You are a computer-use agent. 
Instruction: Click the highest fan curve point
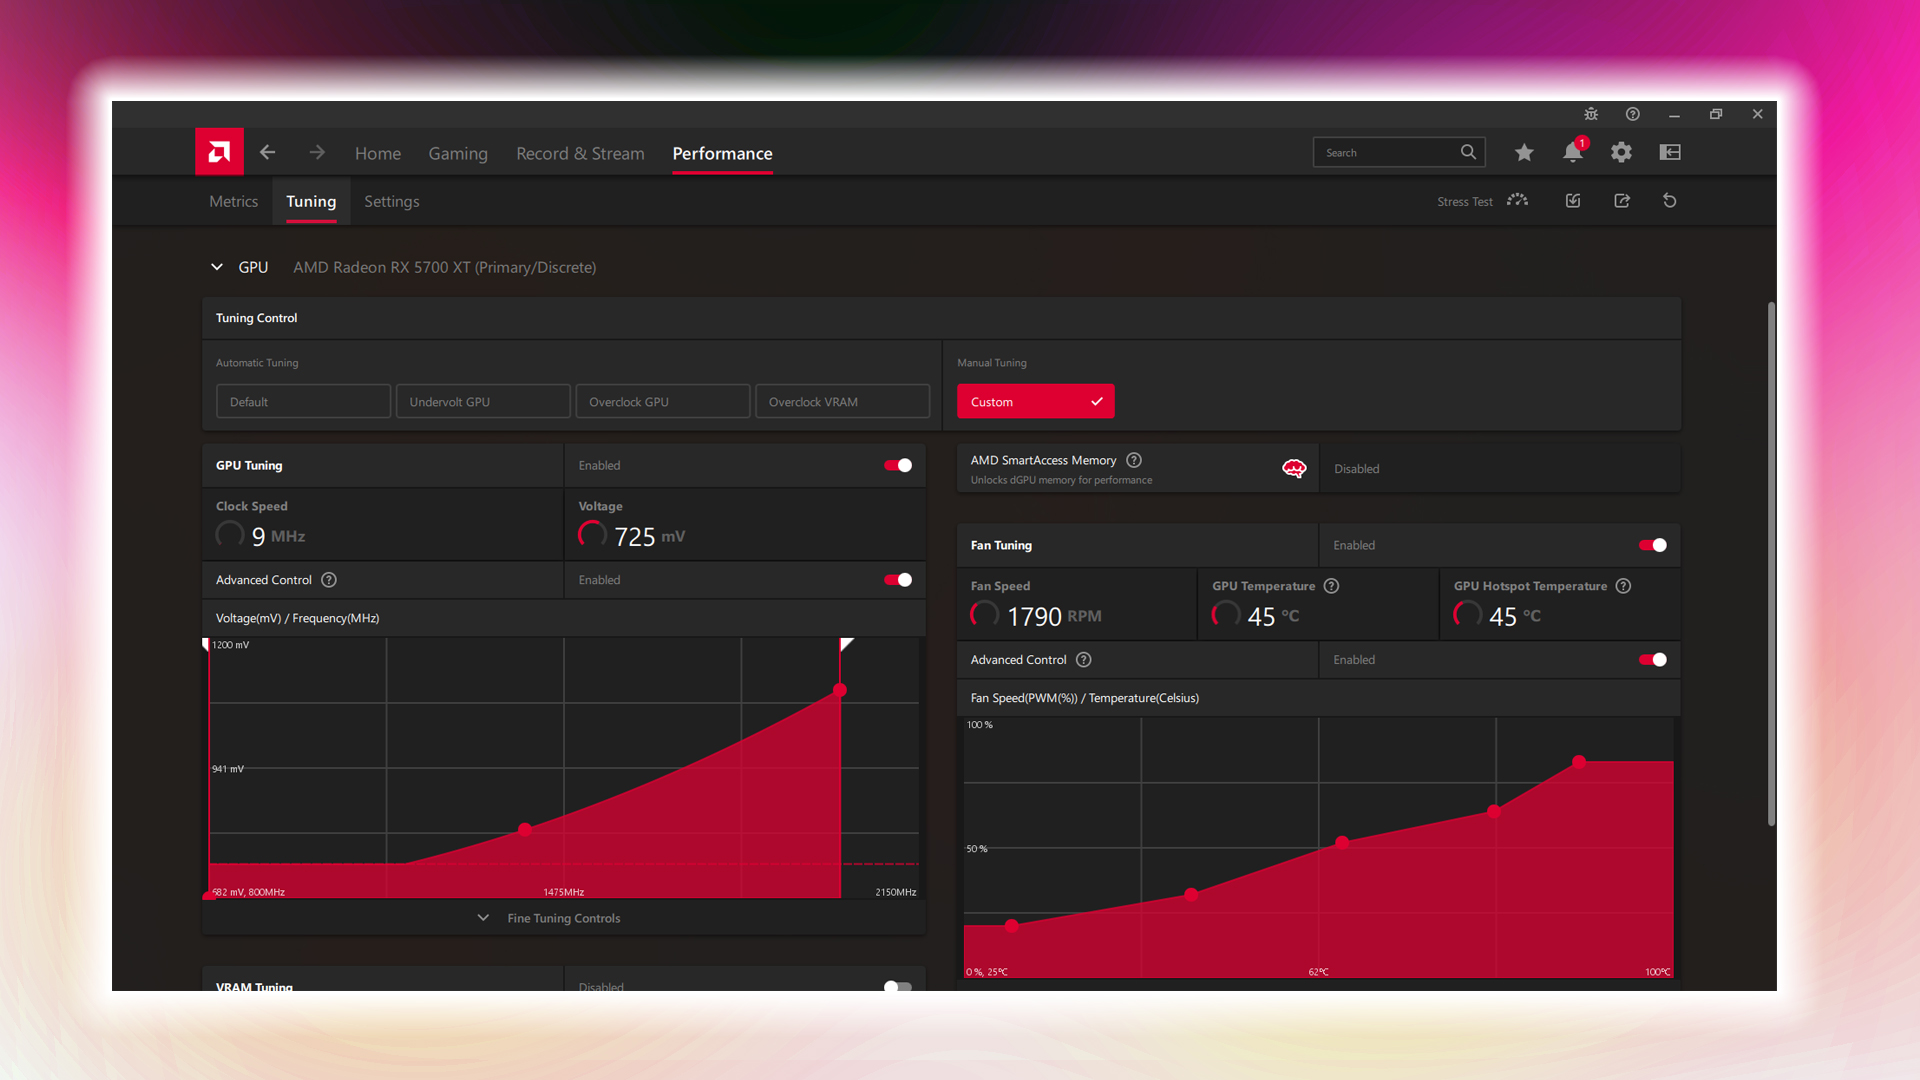1579,762
